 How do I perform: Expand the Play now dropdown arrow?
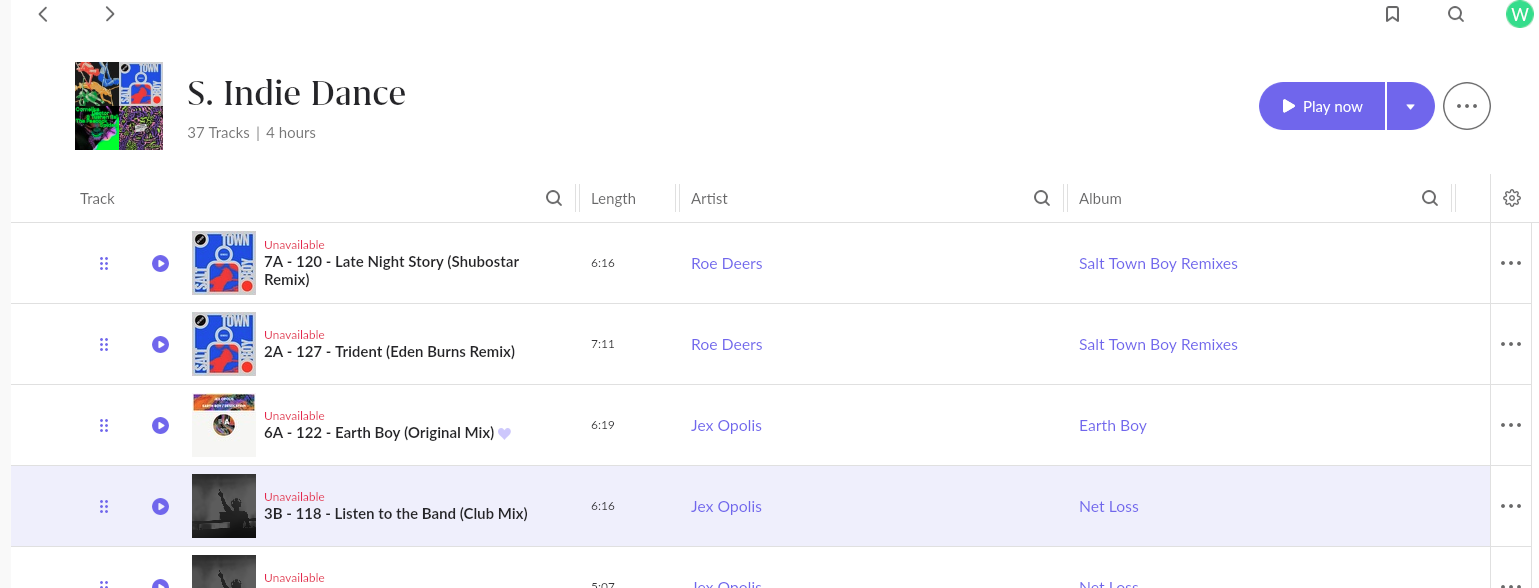tap(1411, 106)
